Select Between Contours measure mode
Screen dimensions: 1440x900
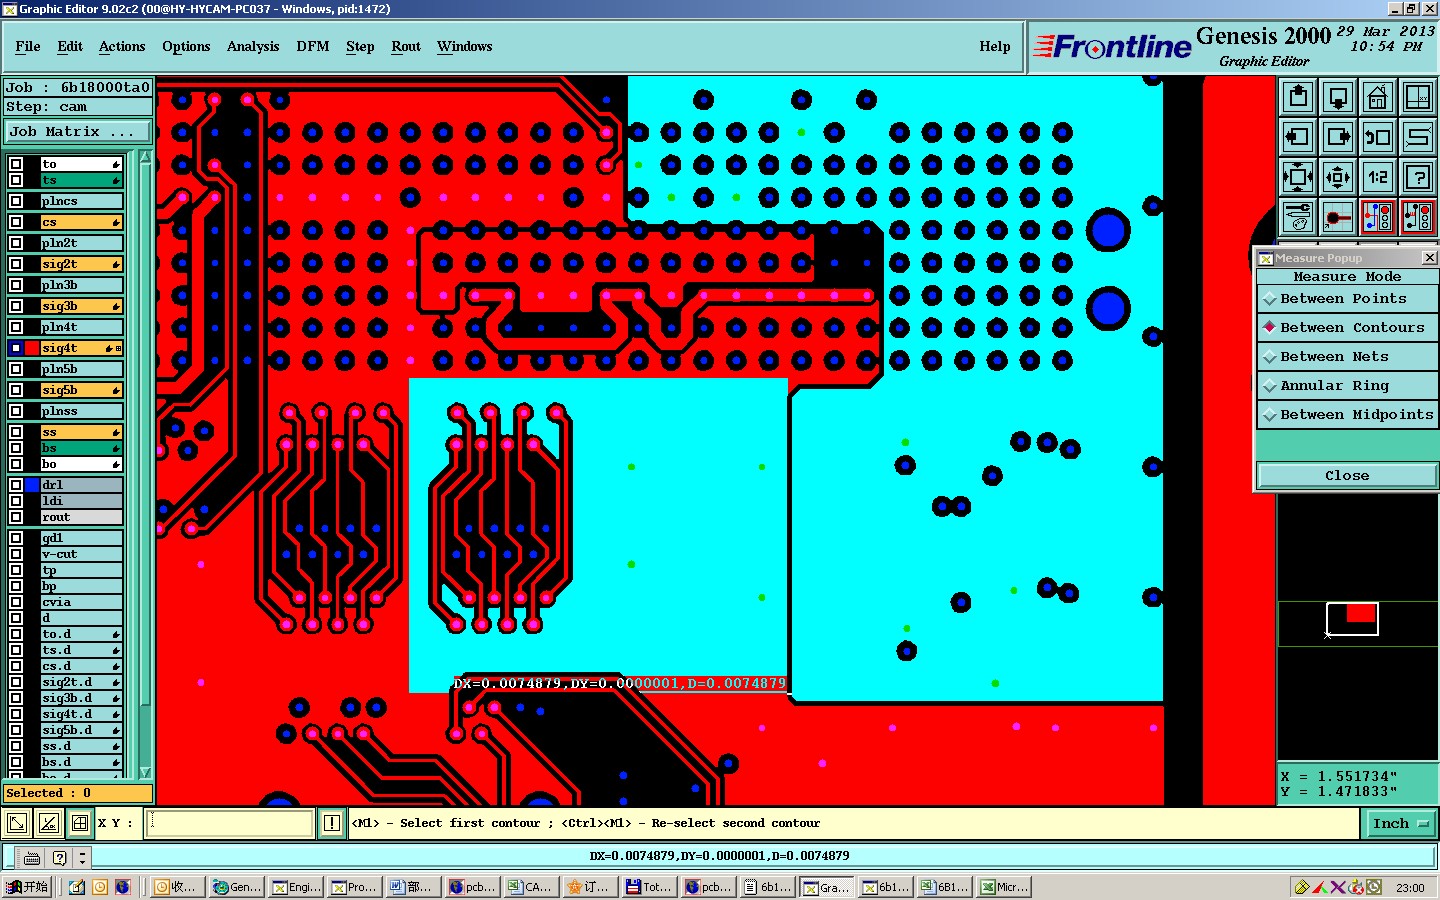coord(1347,328)
